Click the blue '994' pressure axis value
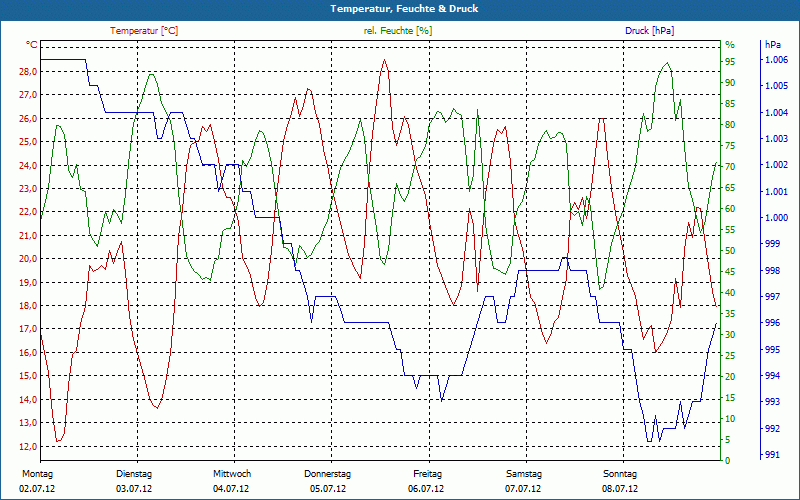The image size is (800, 500). tap(772, 376)
